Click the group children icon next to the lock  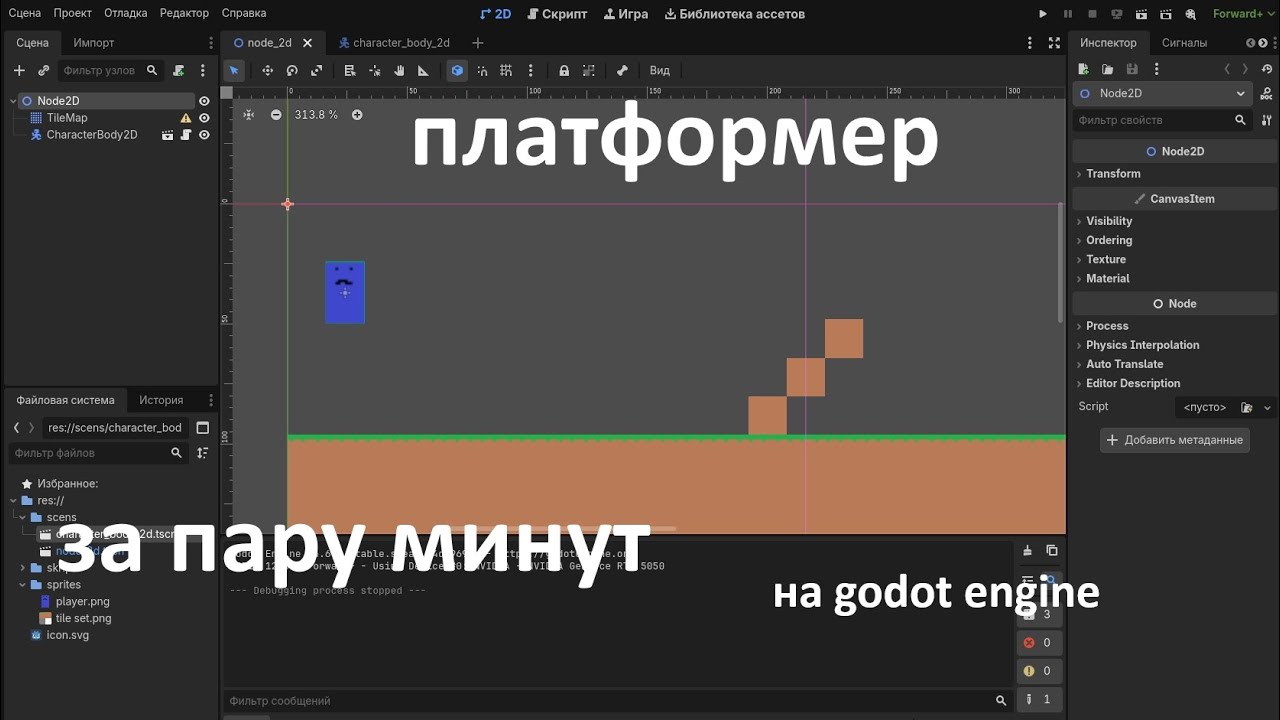pyautogui.click(x=589, y=71)
